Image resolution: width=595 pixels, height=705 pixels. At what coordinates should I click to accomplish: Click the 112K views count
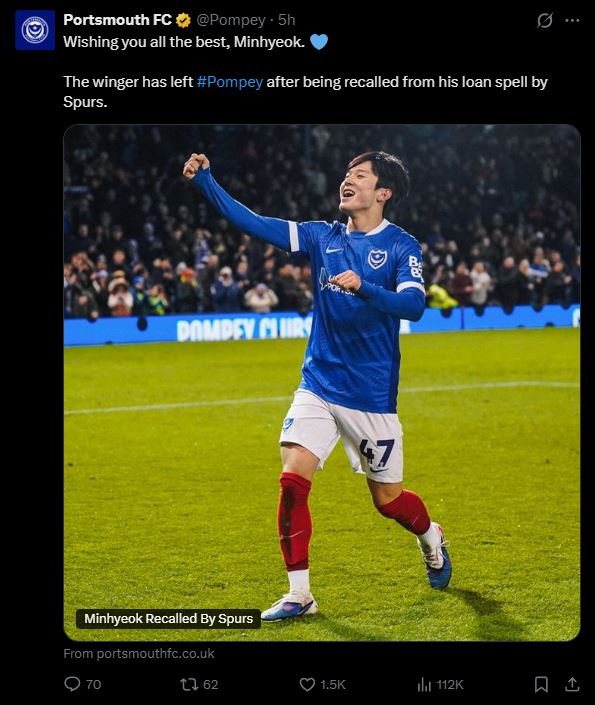450,684
